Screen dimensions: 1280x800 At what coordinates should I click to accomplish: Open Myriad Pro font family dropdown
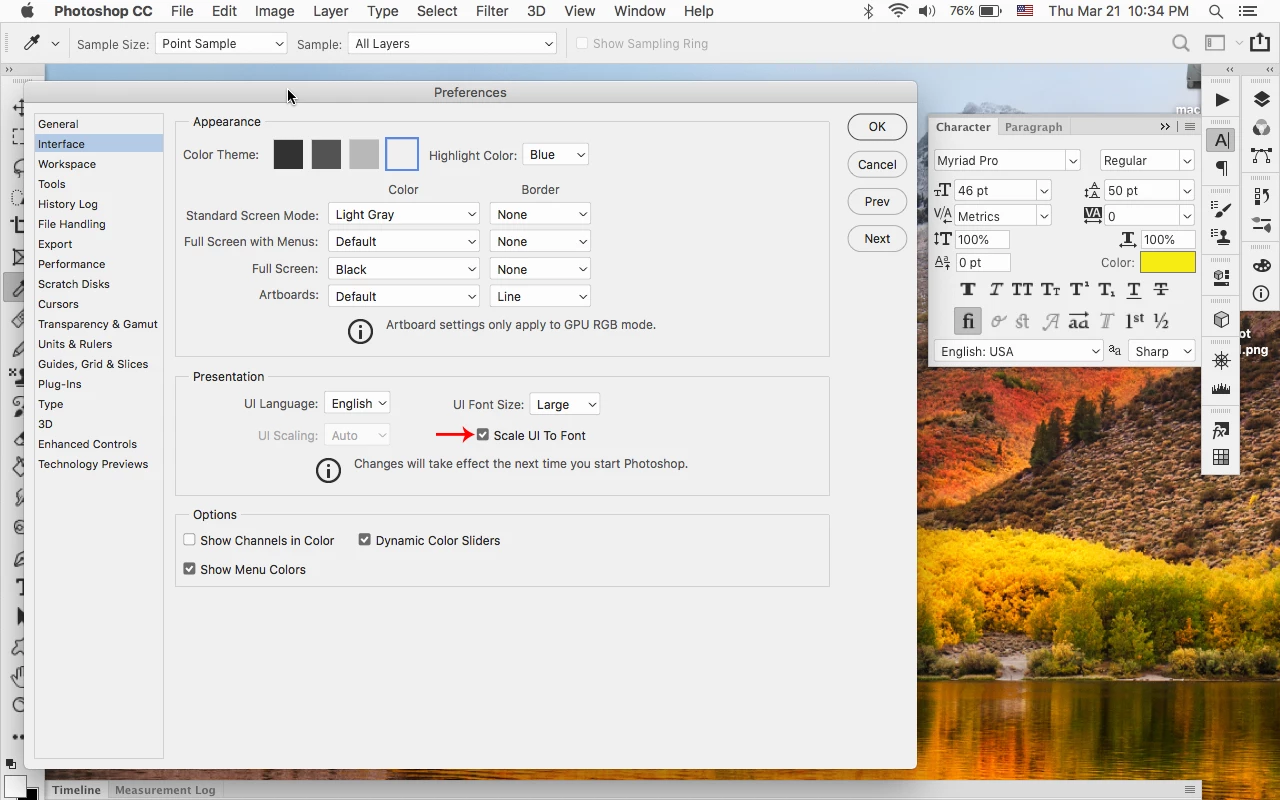(1007, 161)
